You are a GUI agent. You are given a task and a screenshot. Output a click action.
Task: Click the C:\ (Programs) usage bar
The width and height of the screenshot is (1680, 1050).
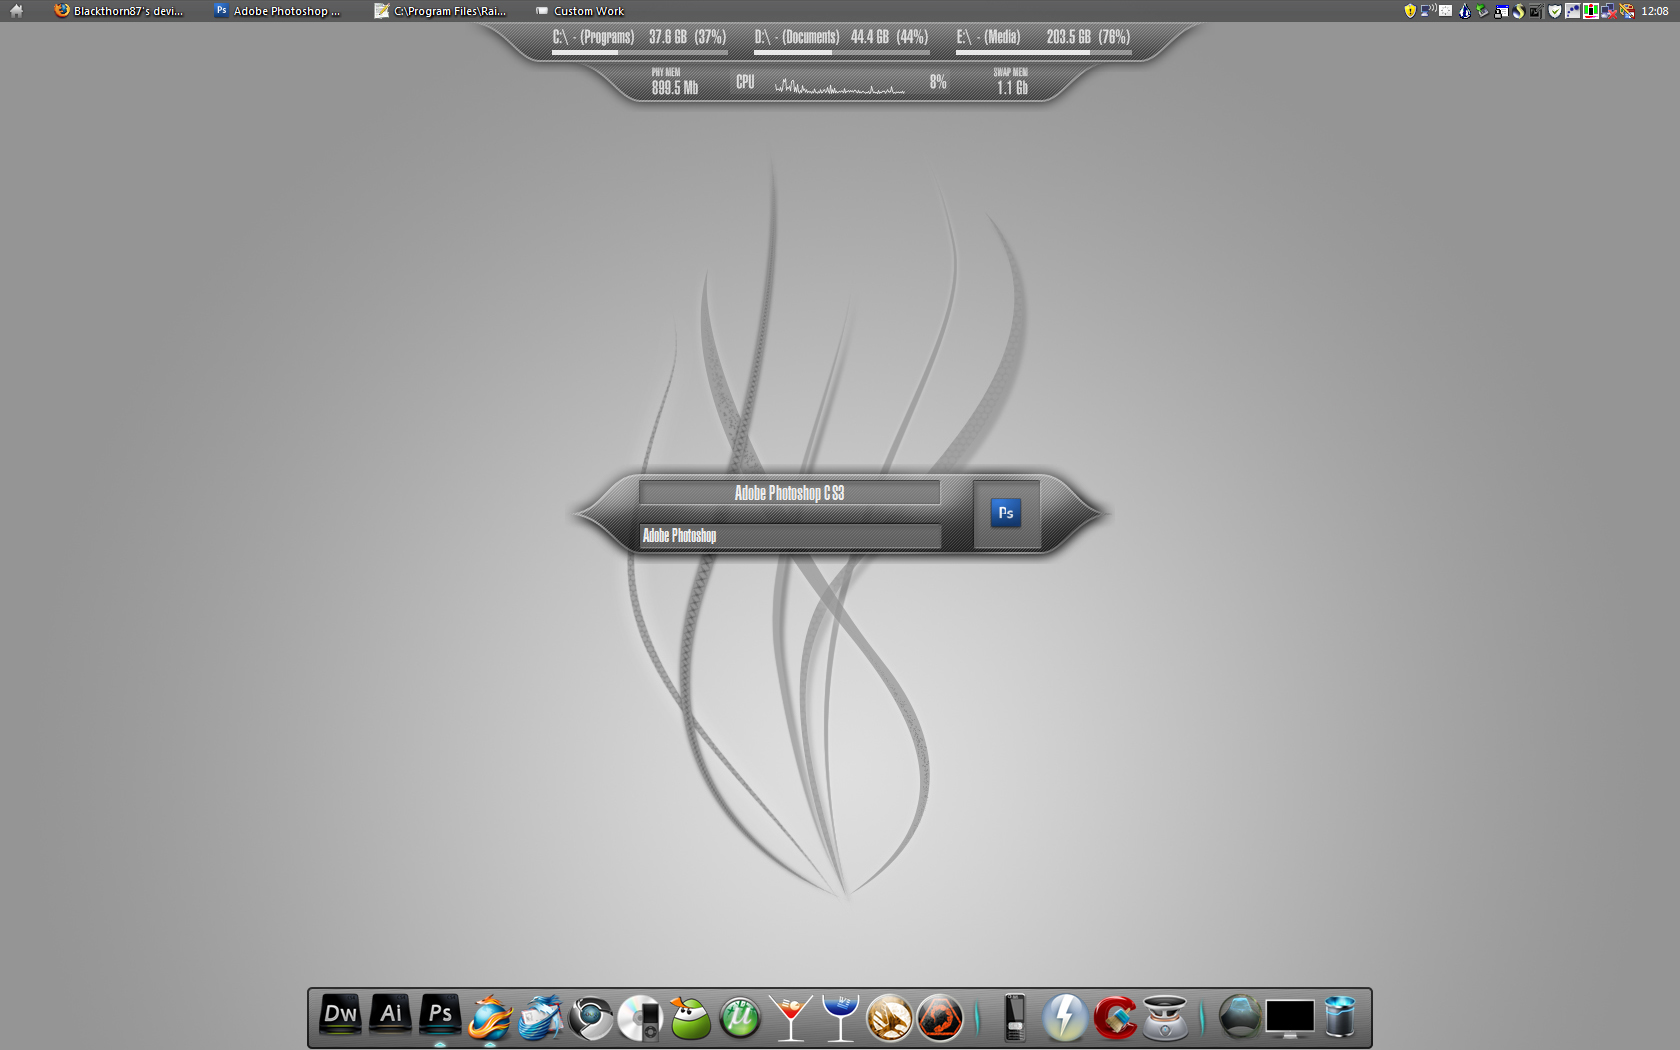click(640, 52)
